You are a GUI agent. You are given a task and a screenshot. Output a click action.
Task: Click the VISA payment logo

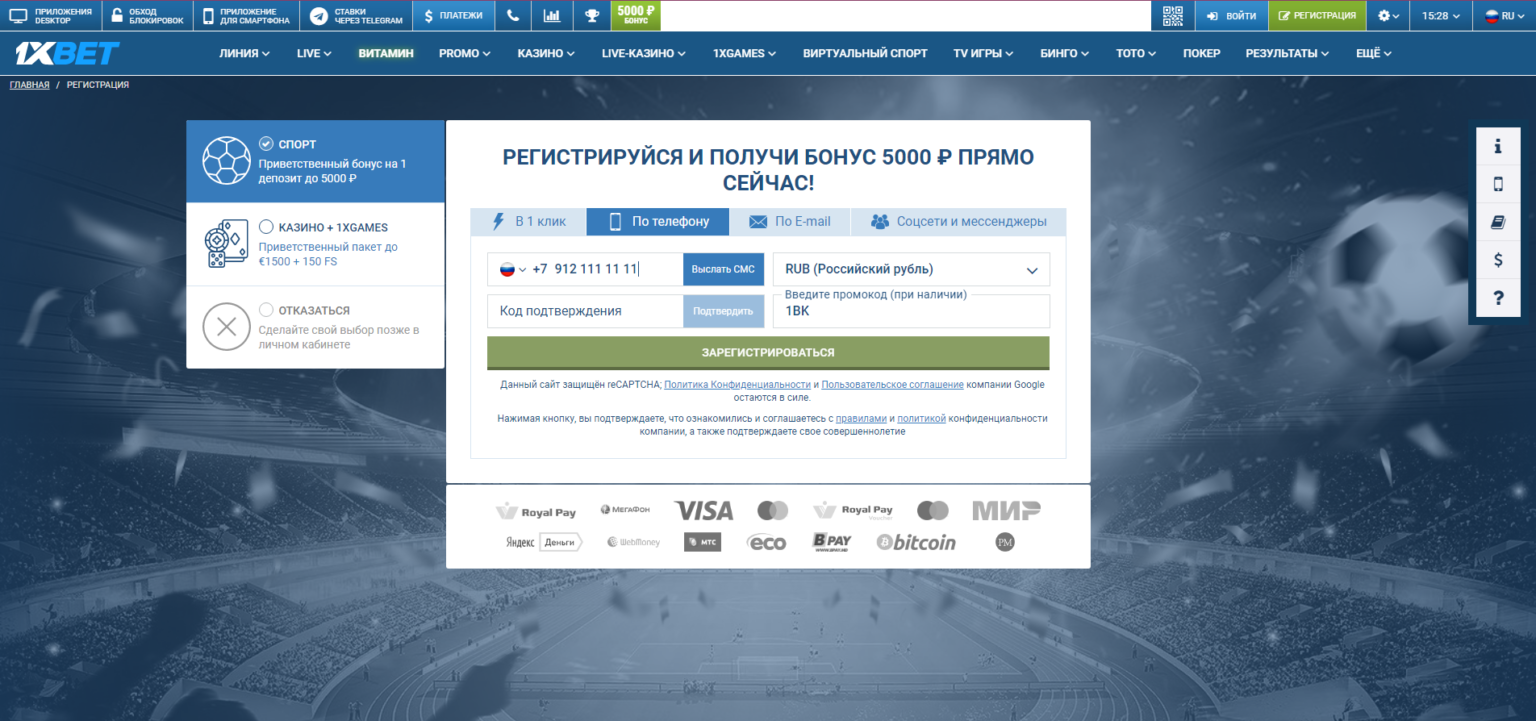pyautogui.click(x=703, y=511)
